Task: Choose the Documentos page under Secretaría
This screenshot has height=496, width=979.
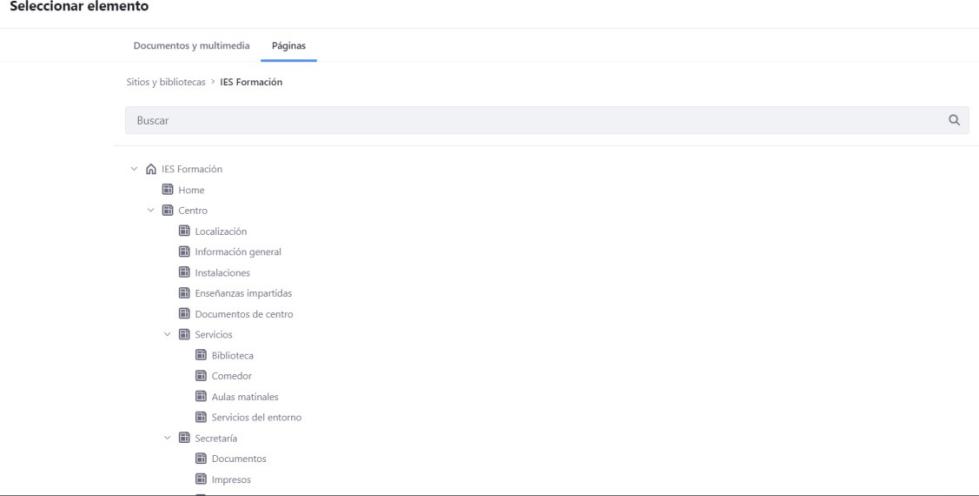Action: 239,459
